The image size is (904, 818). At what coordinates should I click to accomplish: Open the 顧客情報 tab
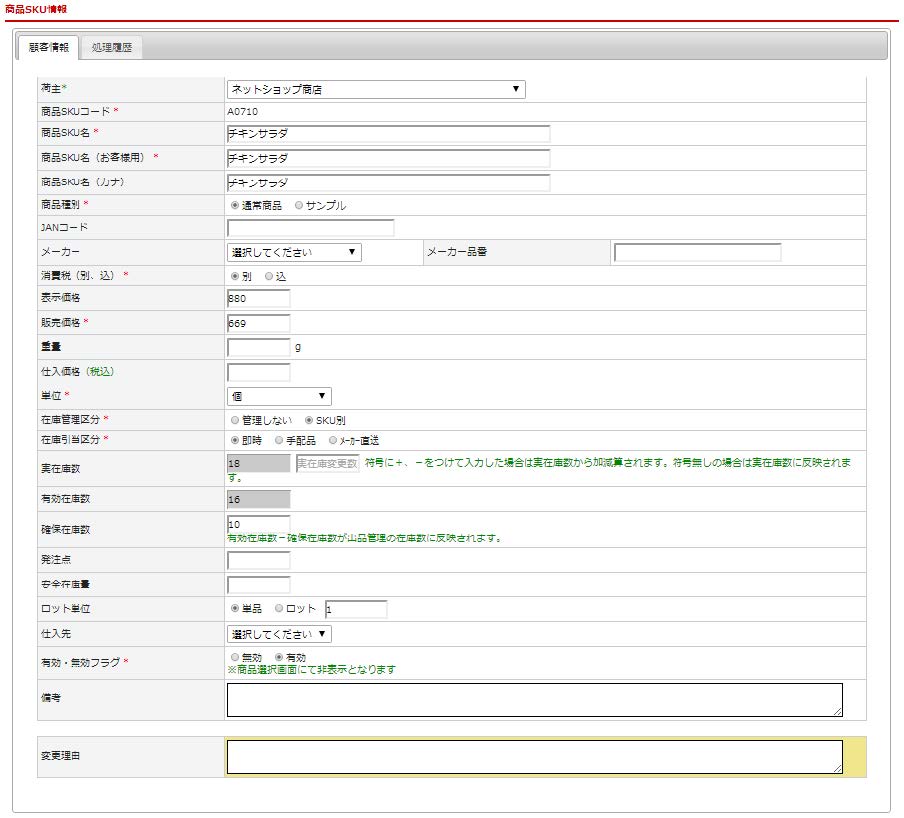coord(48,47)
